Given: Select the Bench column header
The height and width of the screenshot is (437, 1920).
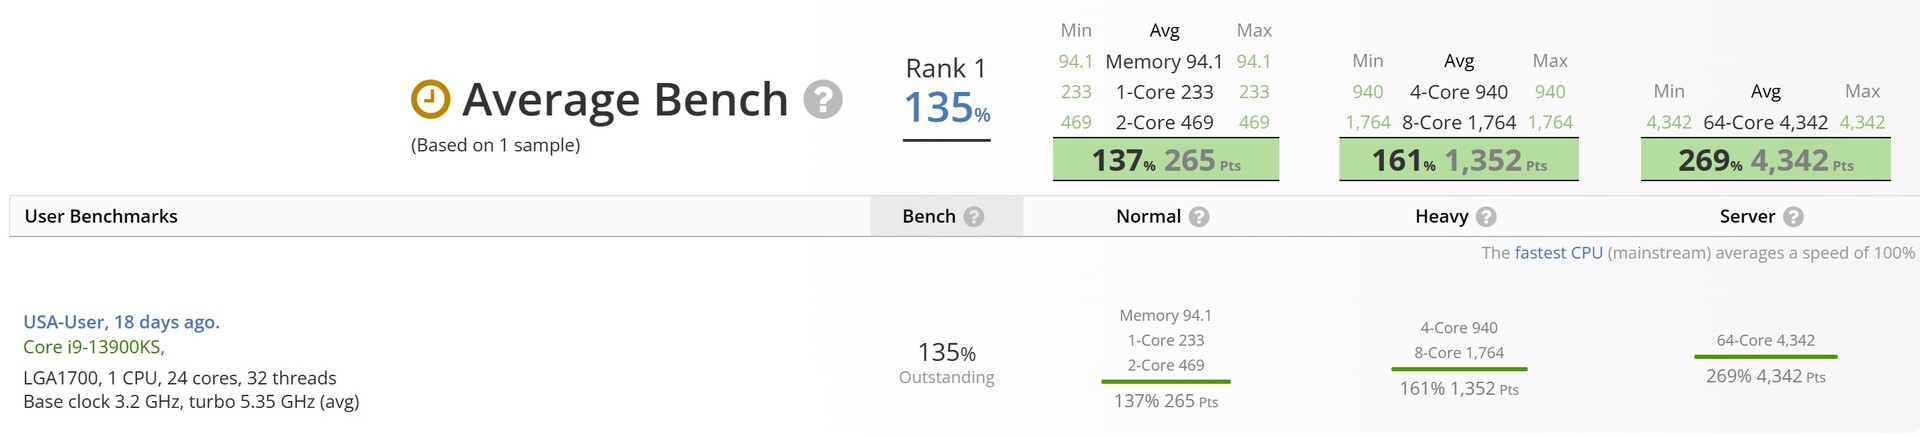Looking at the screenshot, I should click(x=929, y=217).
